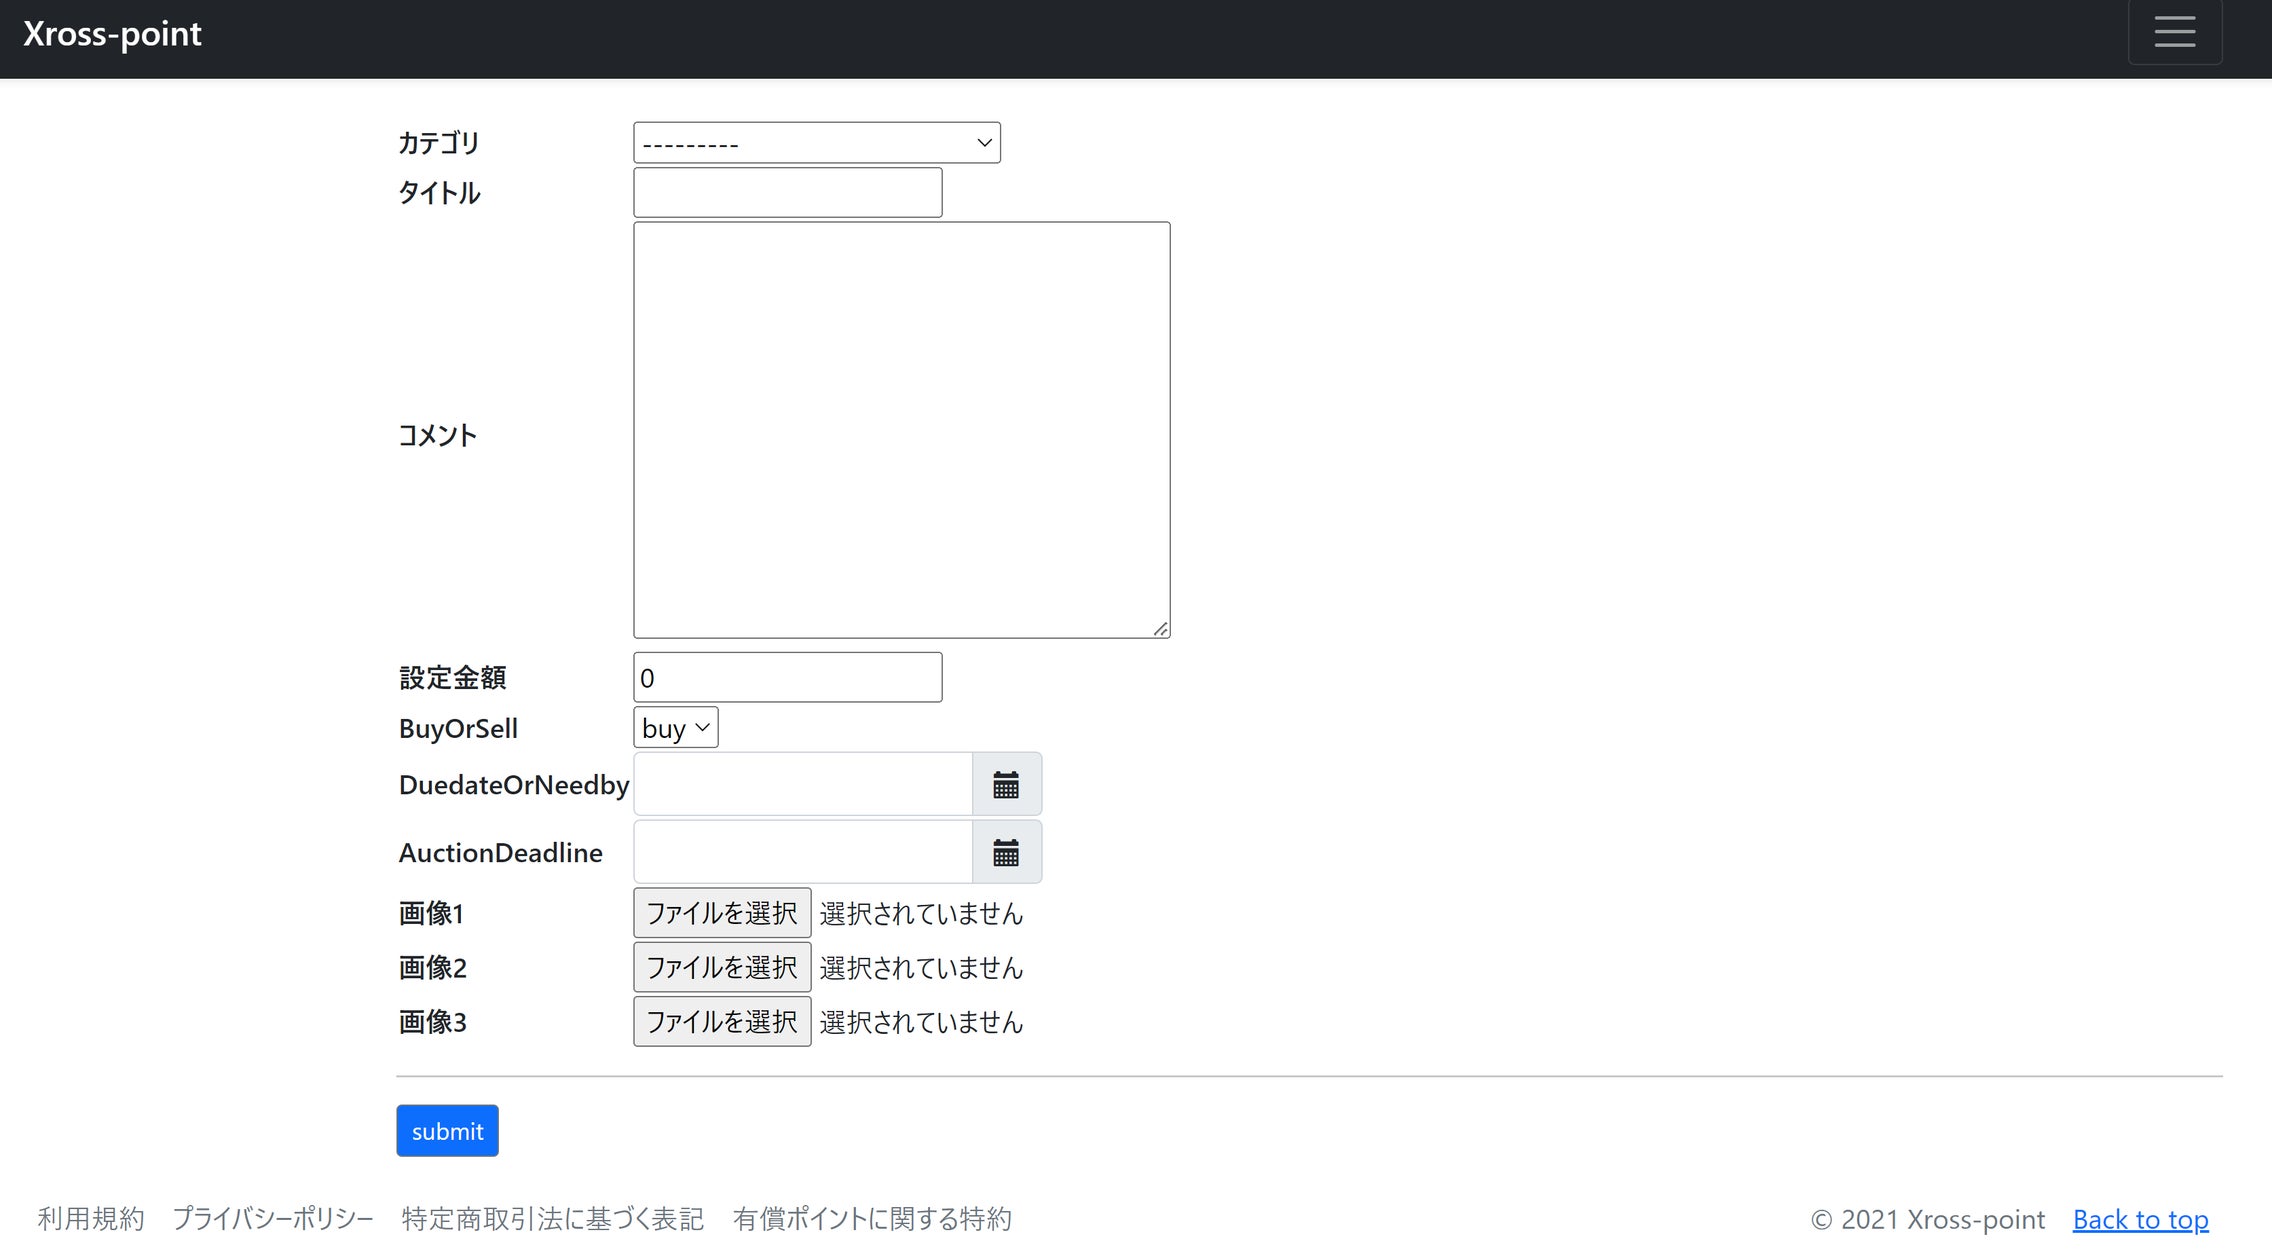Screen dimensions: 2272x1260
Task: Click the AuctionDeadline calendar icon
Action: (1006, 853)
